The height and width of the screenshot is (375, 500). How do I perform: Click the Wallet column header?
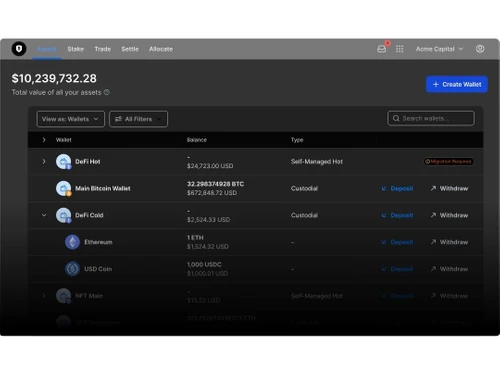point(63,140)
